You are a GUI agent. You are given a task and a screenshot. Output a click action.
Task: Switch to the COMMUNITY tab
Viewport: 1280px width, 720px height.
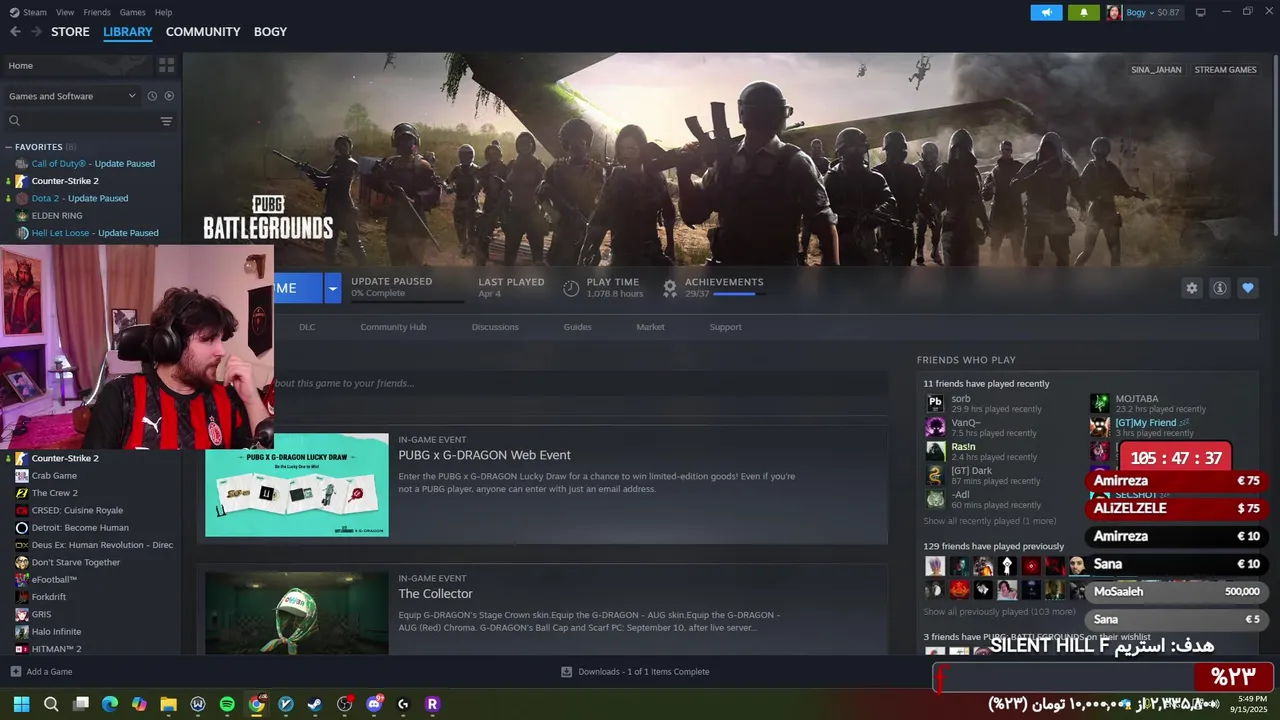(203, 32)
